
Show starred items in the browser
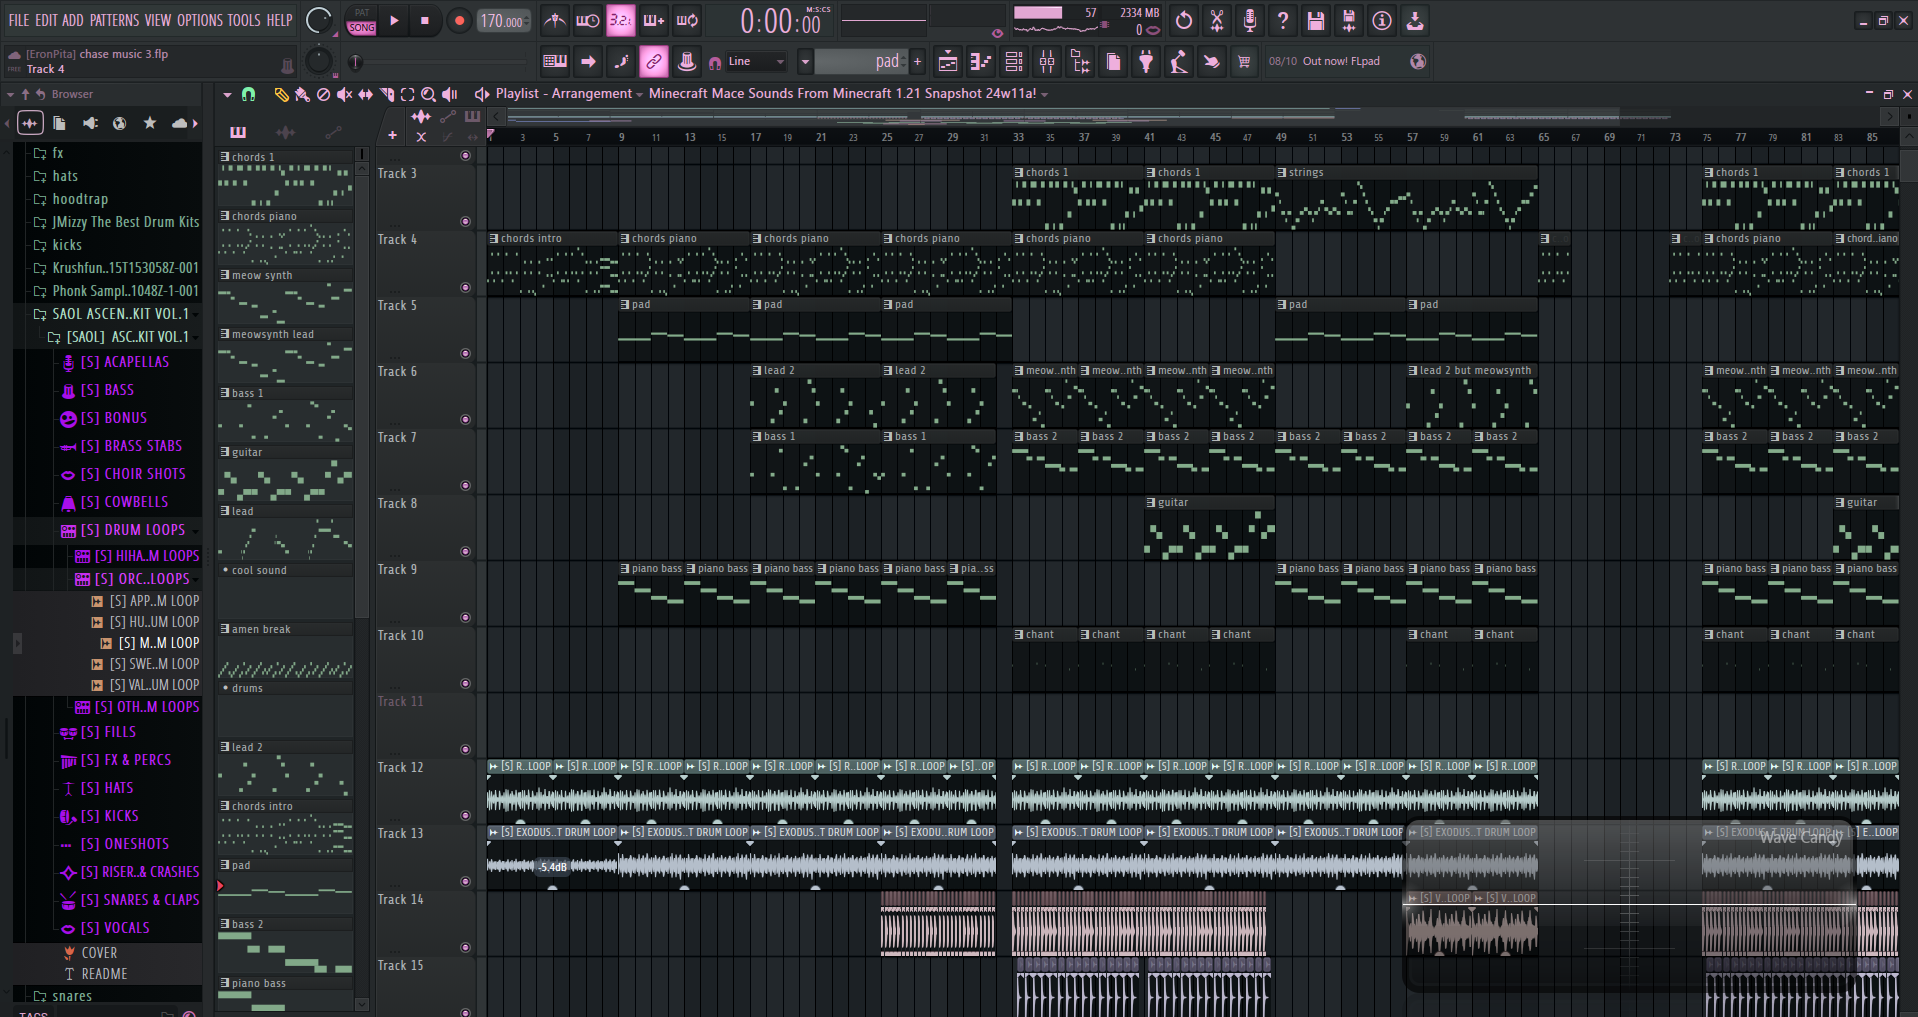[x=150, y=123]
